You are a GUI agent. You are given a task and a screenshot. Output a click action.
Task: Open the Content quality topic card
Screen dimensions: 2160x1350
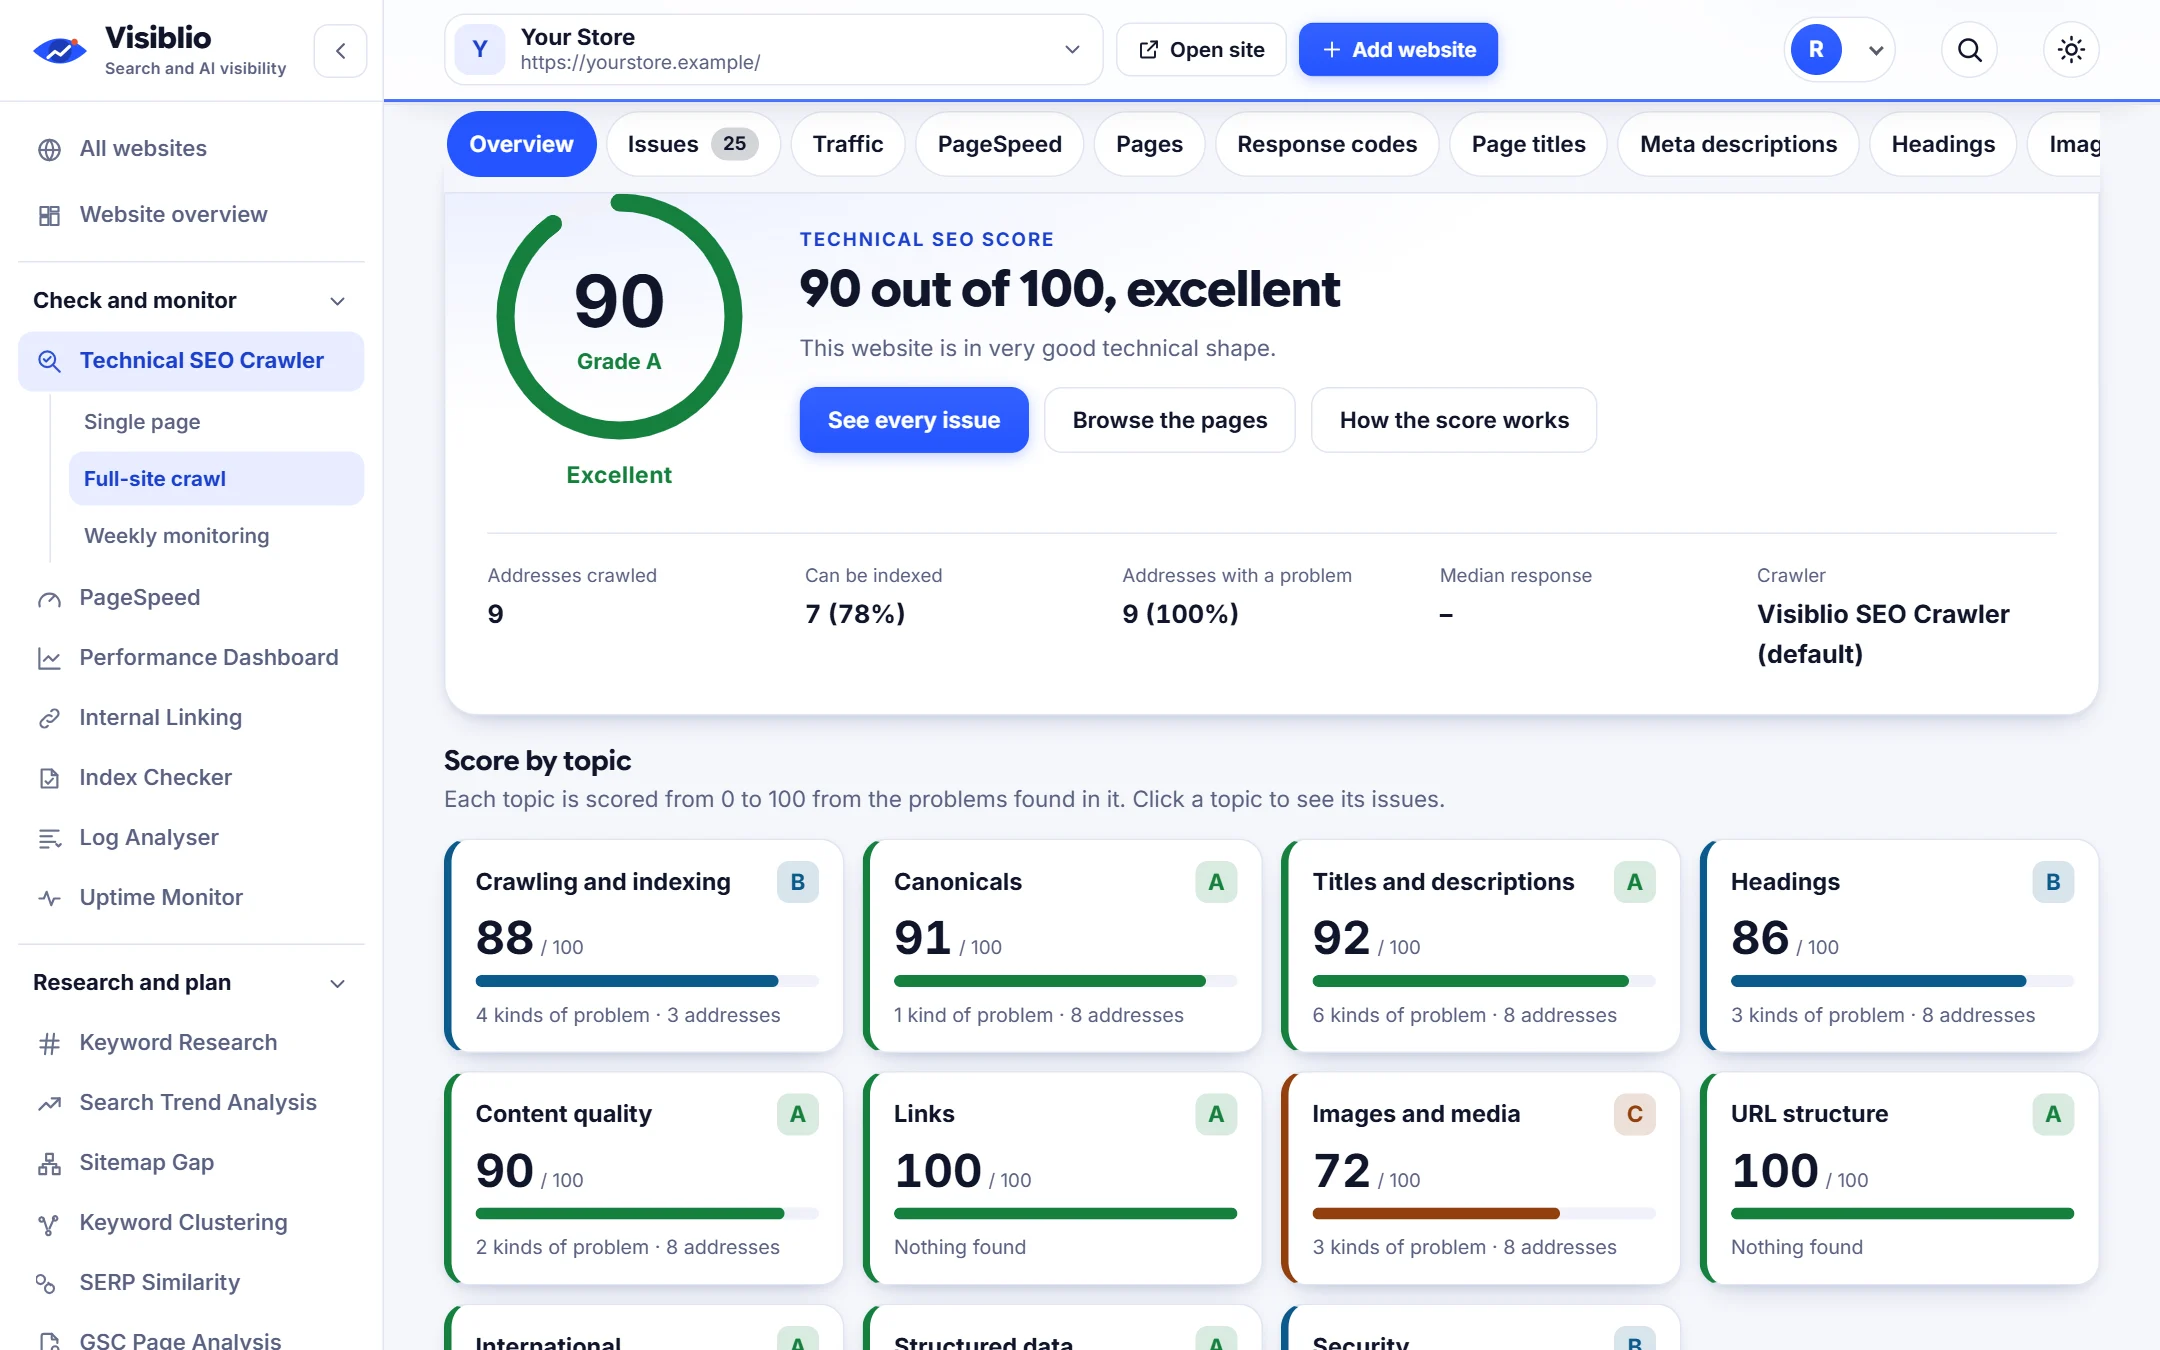click(x=644, y=1179)
